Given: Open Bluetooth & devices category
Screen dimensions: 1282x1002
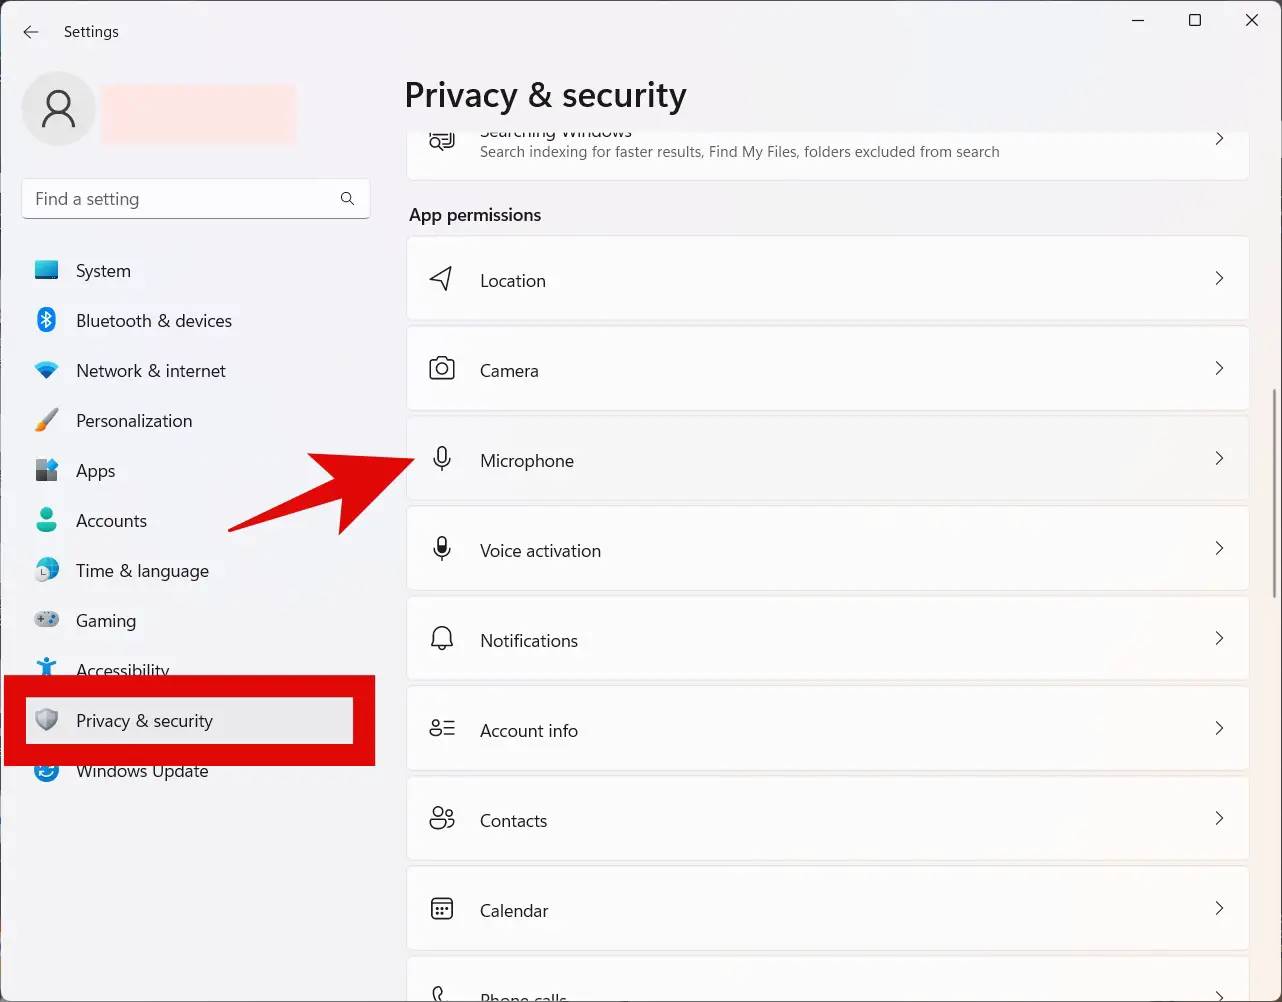Looking at the screenshot, I should 154,321.
